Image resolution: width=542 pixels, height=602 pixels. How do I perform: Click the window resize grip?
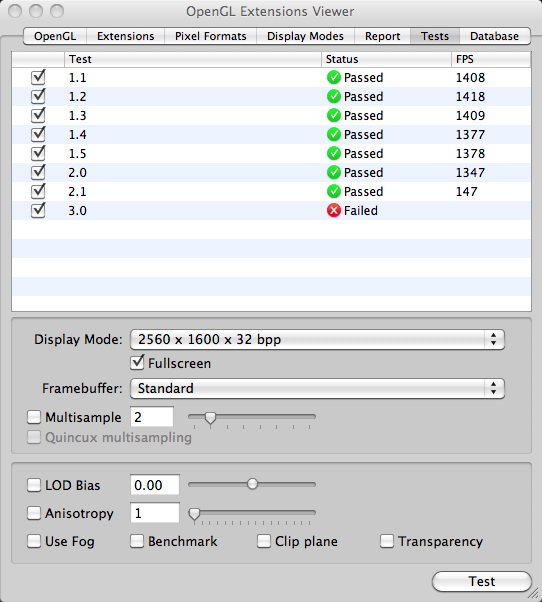(x=534, y=594)
